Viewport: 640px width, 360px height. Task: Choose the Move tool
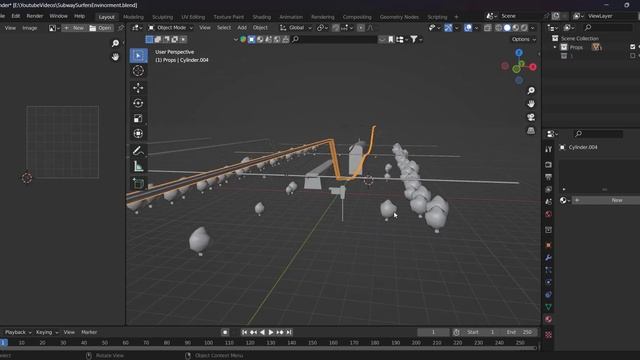point(138,88)
